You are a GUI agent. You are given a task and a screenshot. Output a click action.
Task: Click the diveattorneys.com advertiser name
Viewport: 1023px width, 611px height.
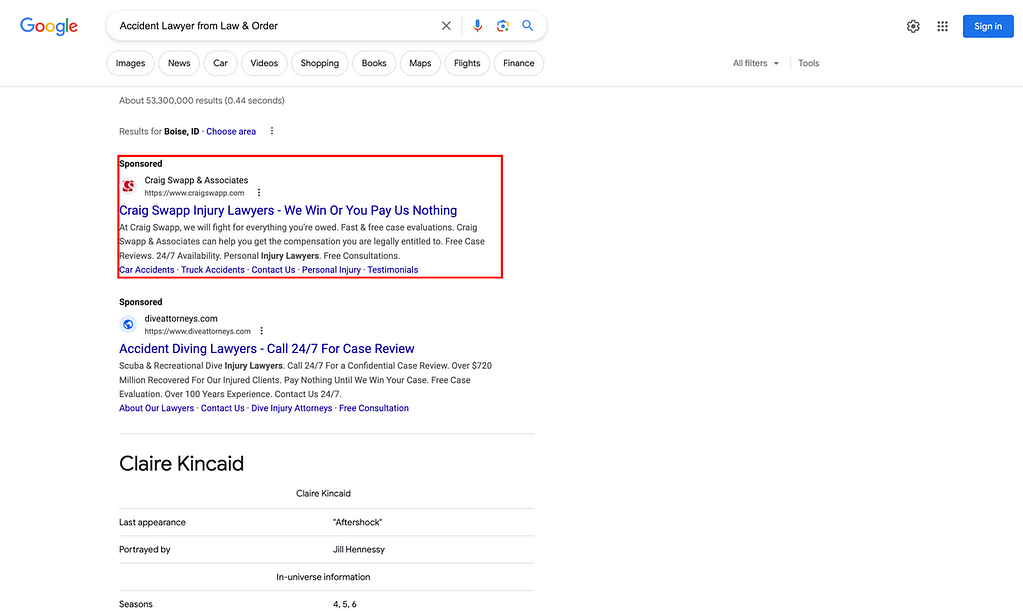[x=181, y=318]
